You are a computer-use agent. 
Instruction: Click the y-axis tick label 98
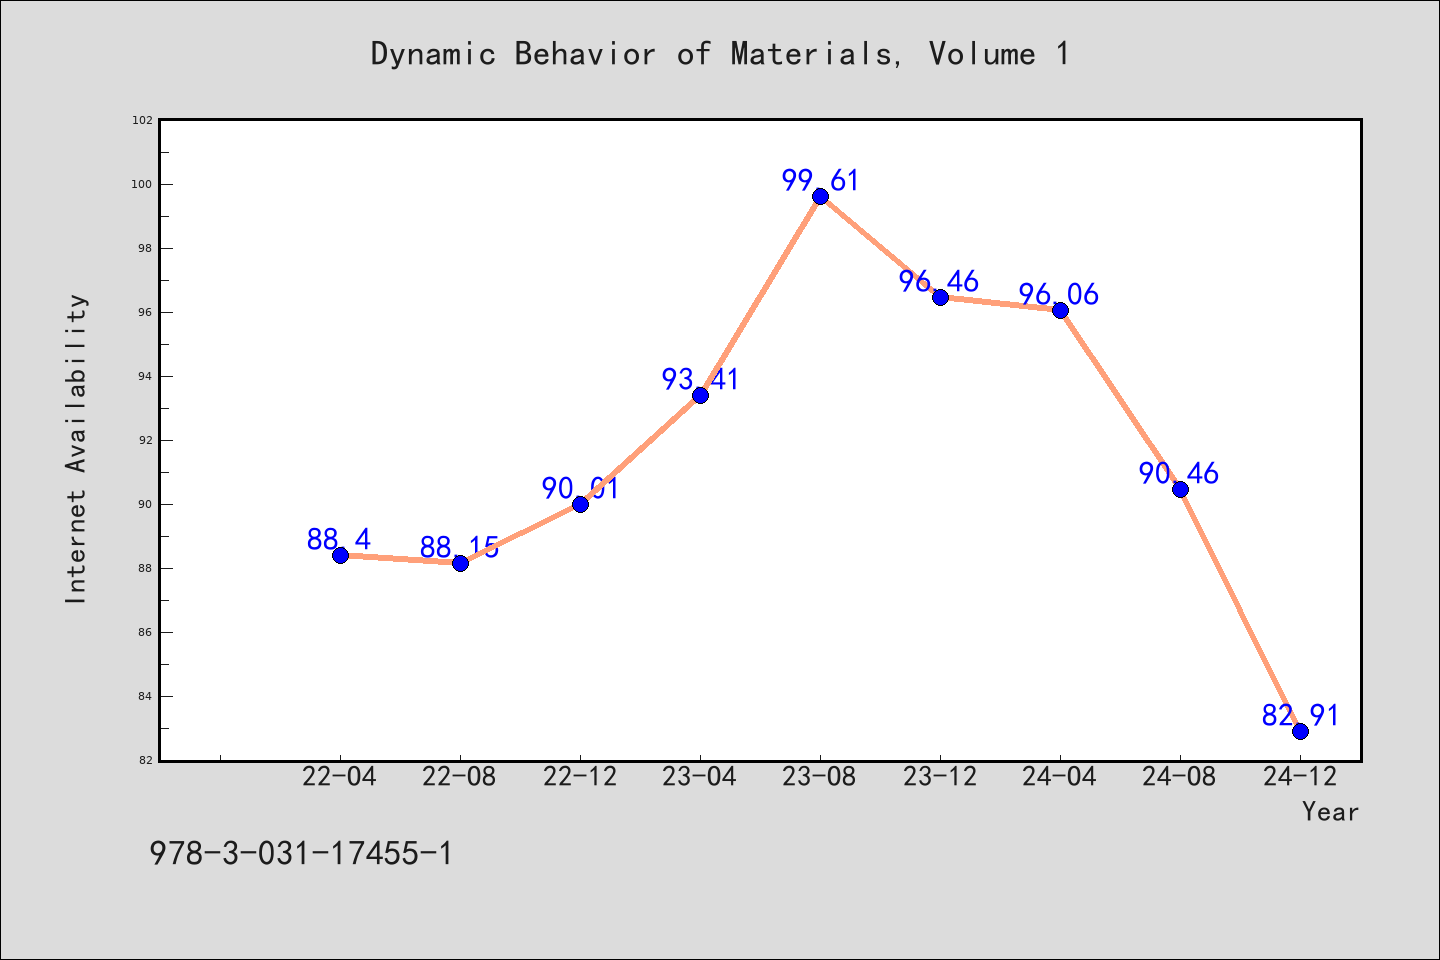click(146, 248)
